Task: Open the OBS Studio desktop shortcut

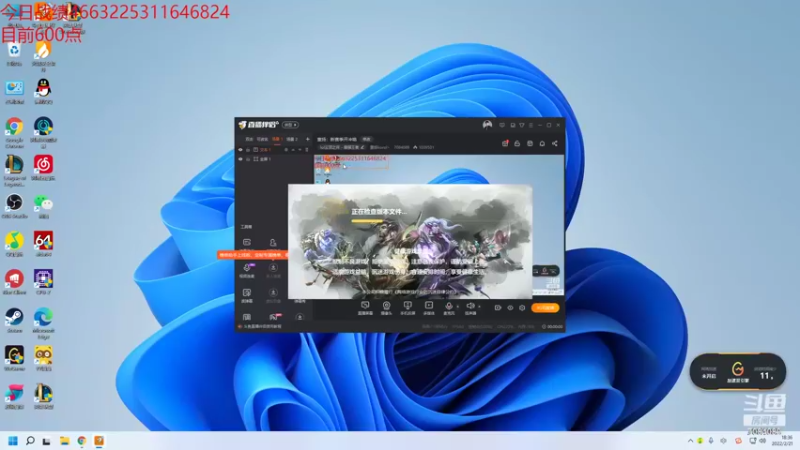Action: point(14,206)
